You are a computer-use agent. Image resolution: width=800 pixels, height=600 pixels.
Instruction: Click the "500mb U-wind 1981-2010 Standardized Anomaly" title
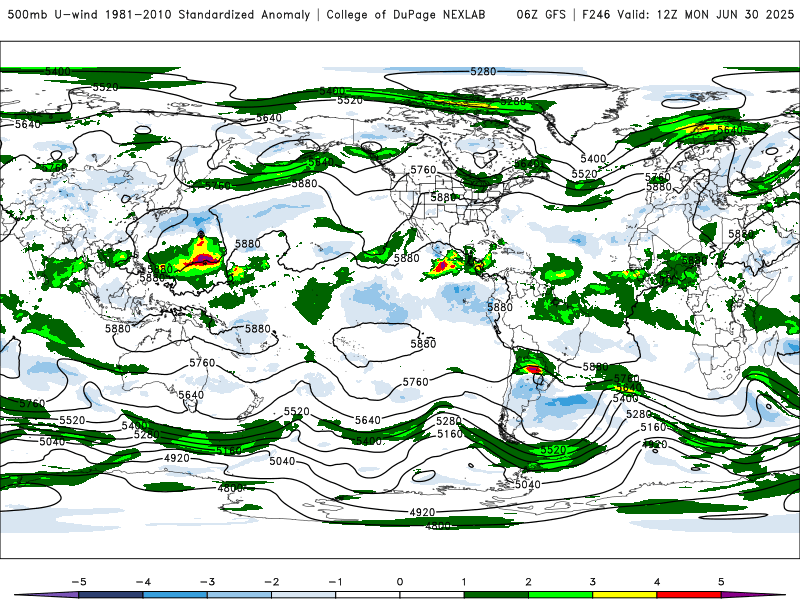pos(159,15)
